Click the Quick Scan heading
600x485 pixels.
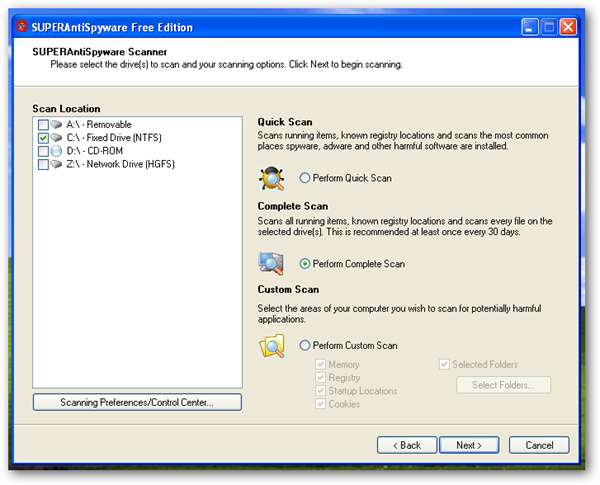pyautogui.click(x=285, y=122)
